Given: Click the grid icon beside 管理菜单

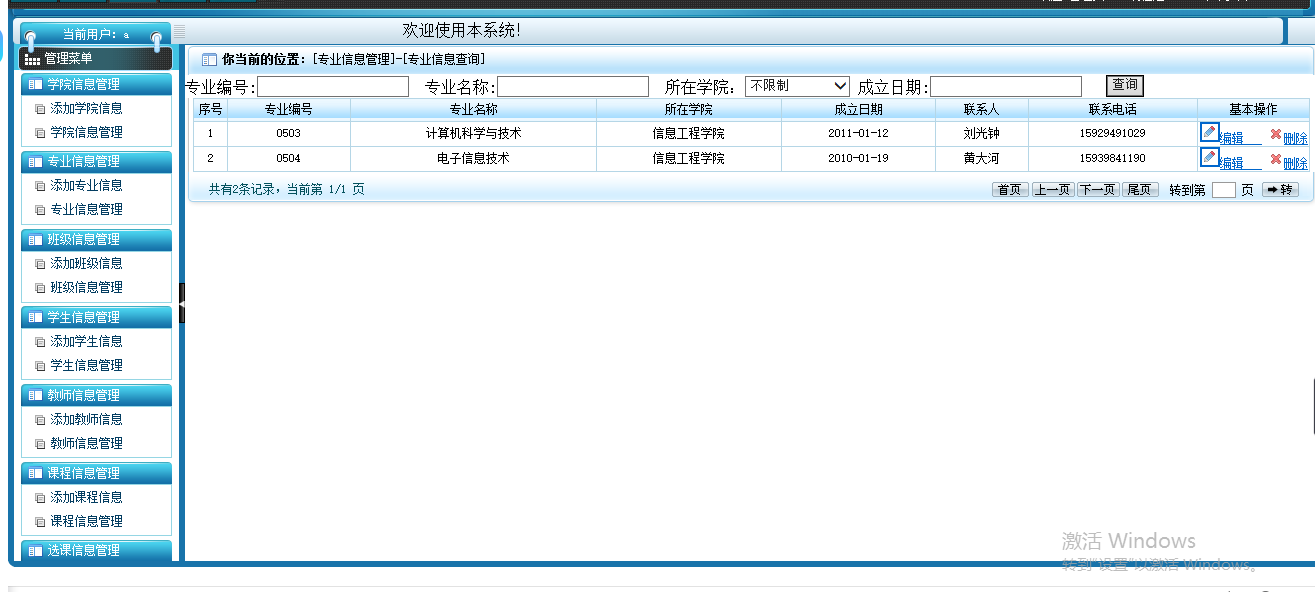Looking at the screenshot, I should 33,60.
